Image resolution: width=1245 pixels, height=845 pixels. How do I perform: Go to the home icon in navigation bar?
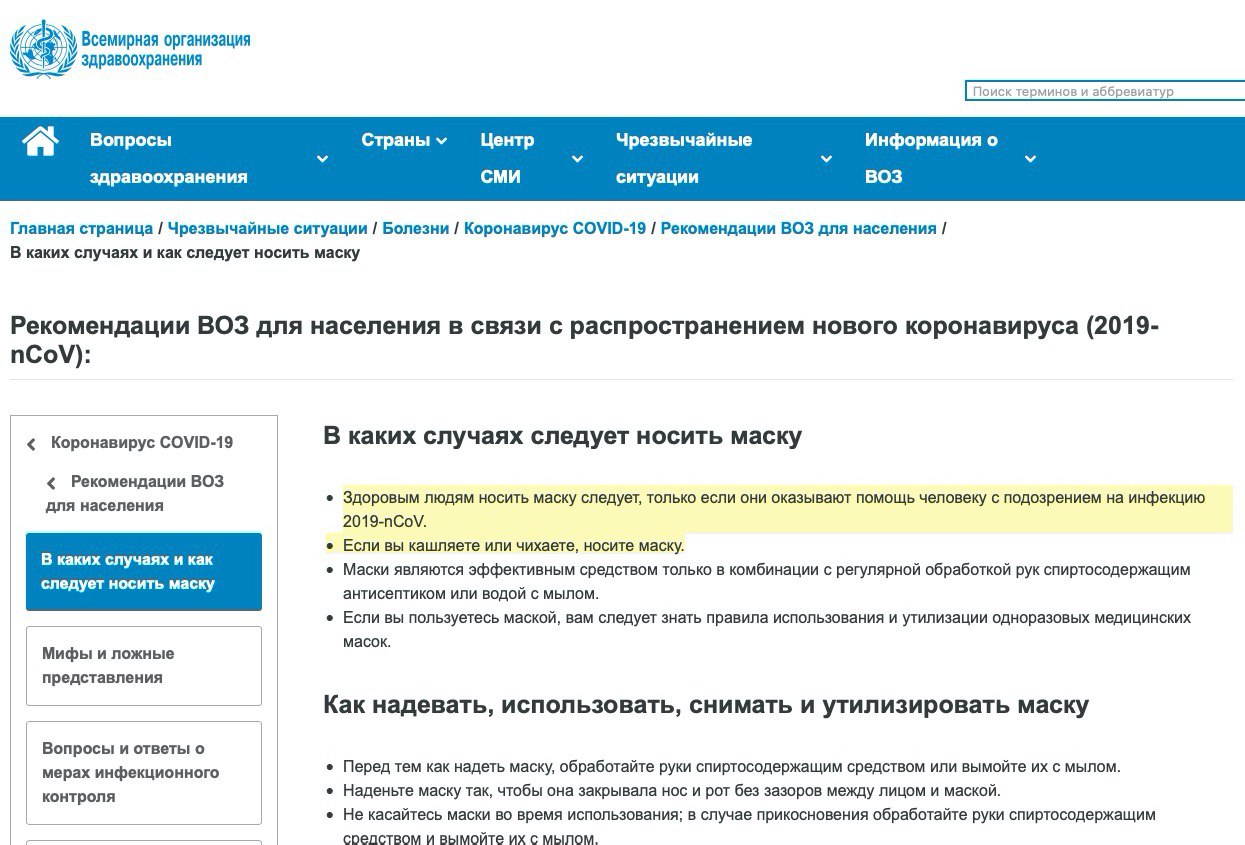pos(41,141)
